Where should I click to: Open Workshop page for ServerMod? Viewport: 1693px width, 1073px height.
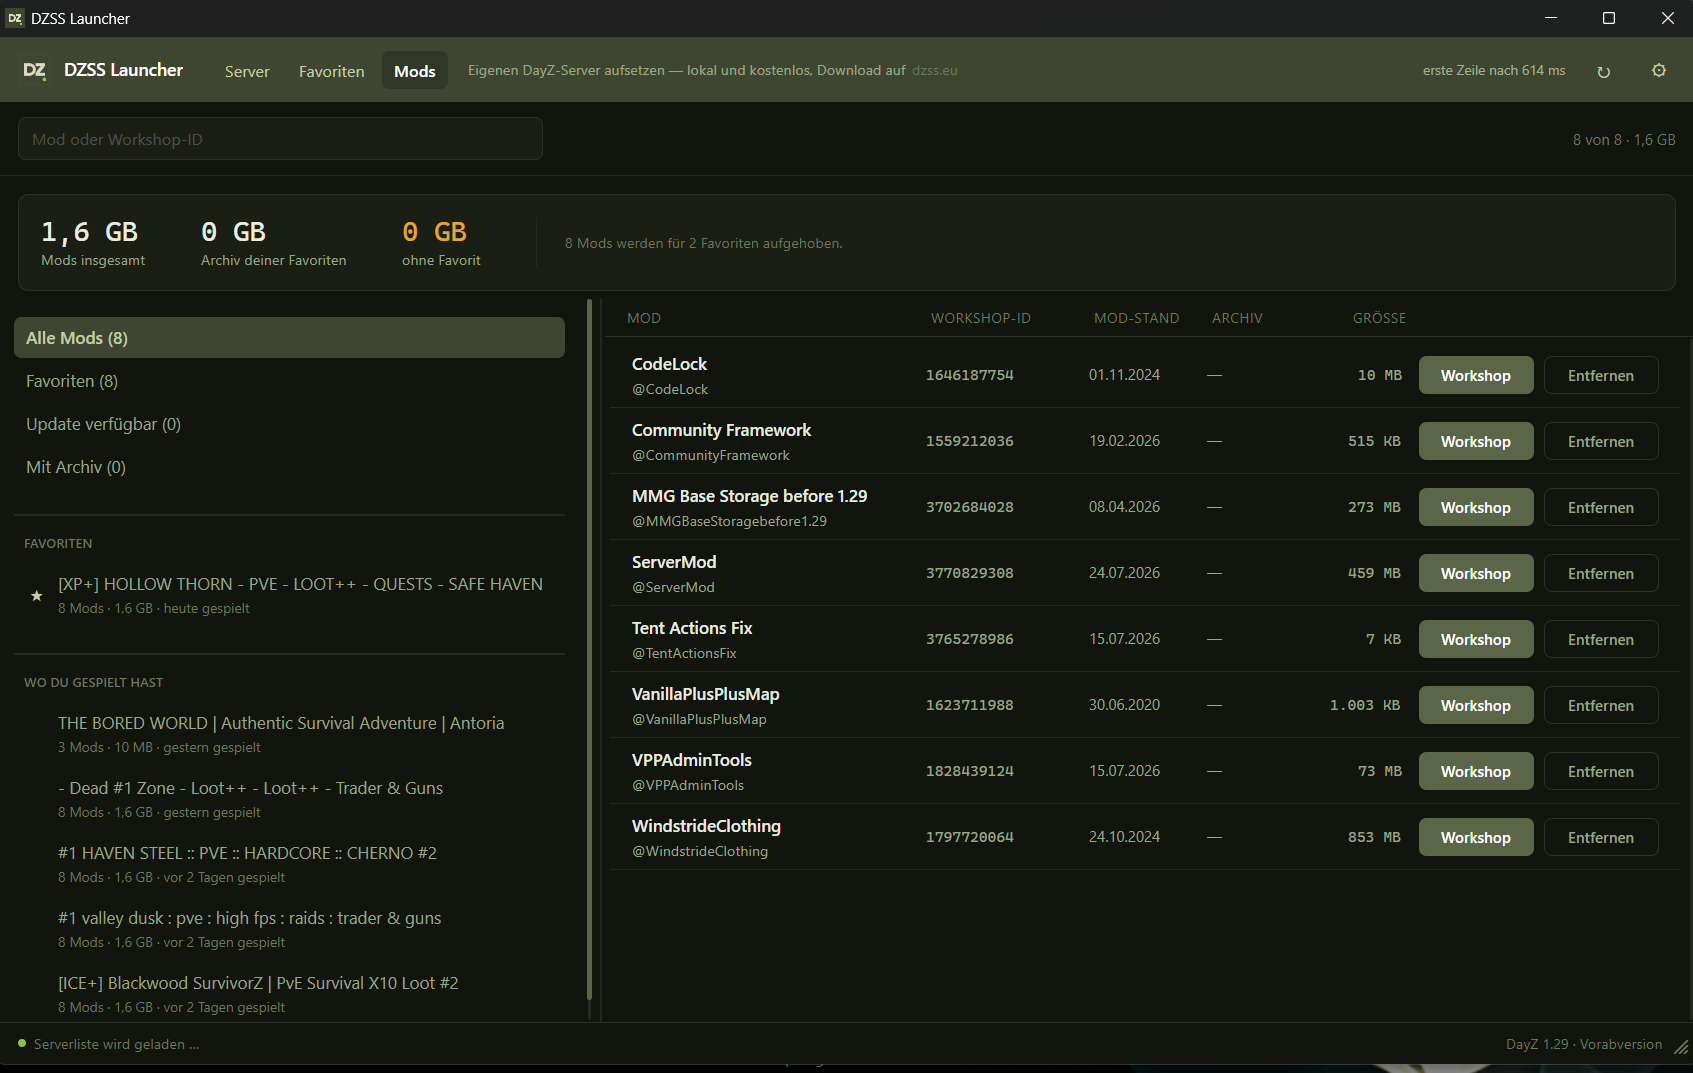[x=1476, y=573]
